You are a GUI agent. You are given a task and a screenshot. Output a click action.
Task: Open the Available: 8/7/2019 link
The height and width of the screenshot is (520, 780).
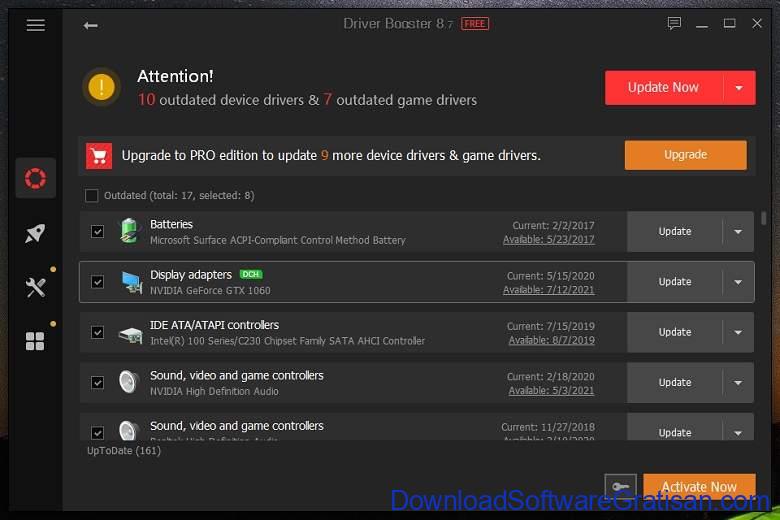pyautogui.click(x=551, y=340)
